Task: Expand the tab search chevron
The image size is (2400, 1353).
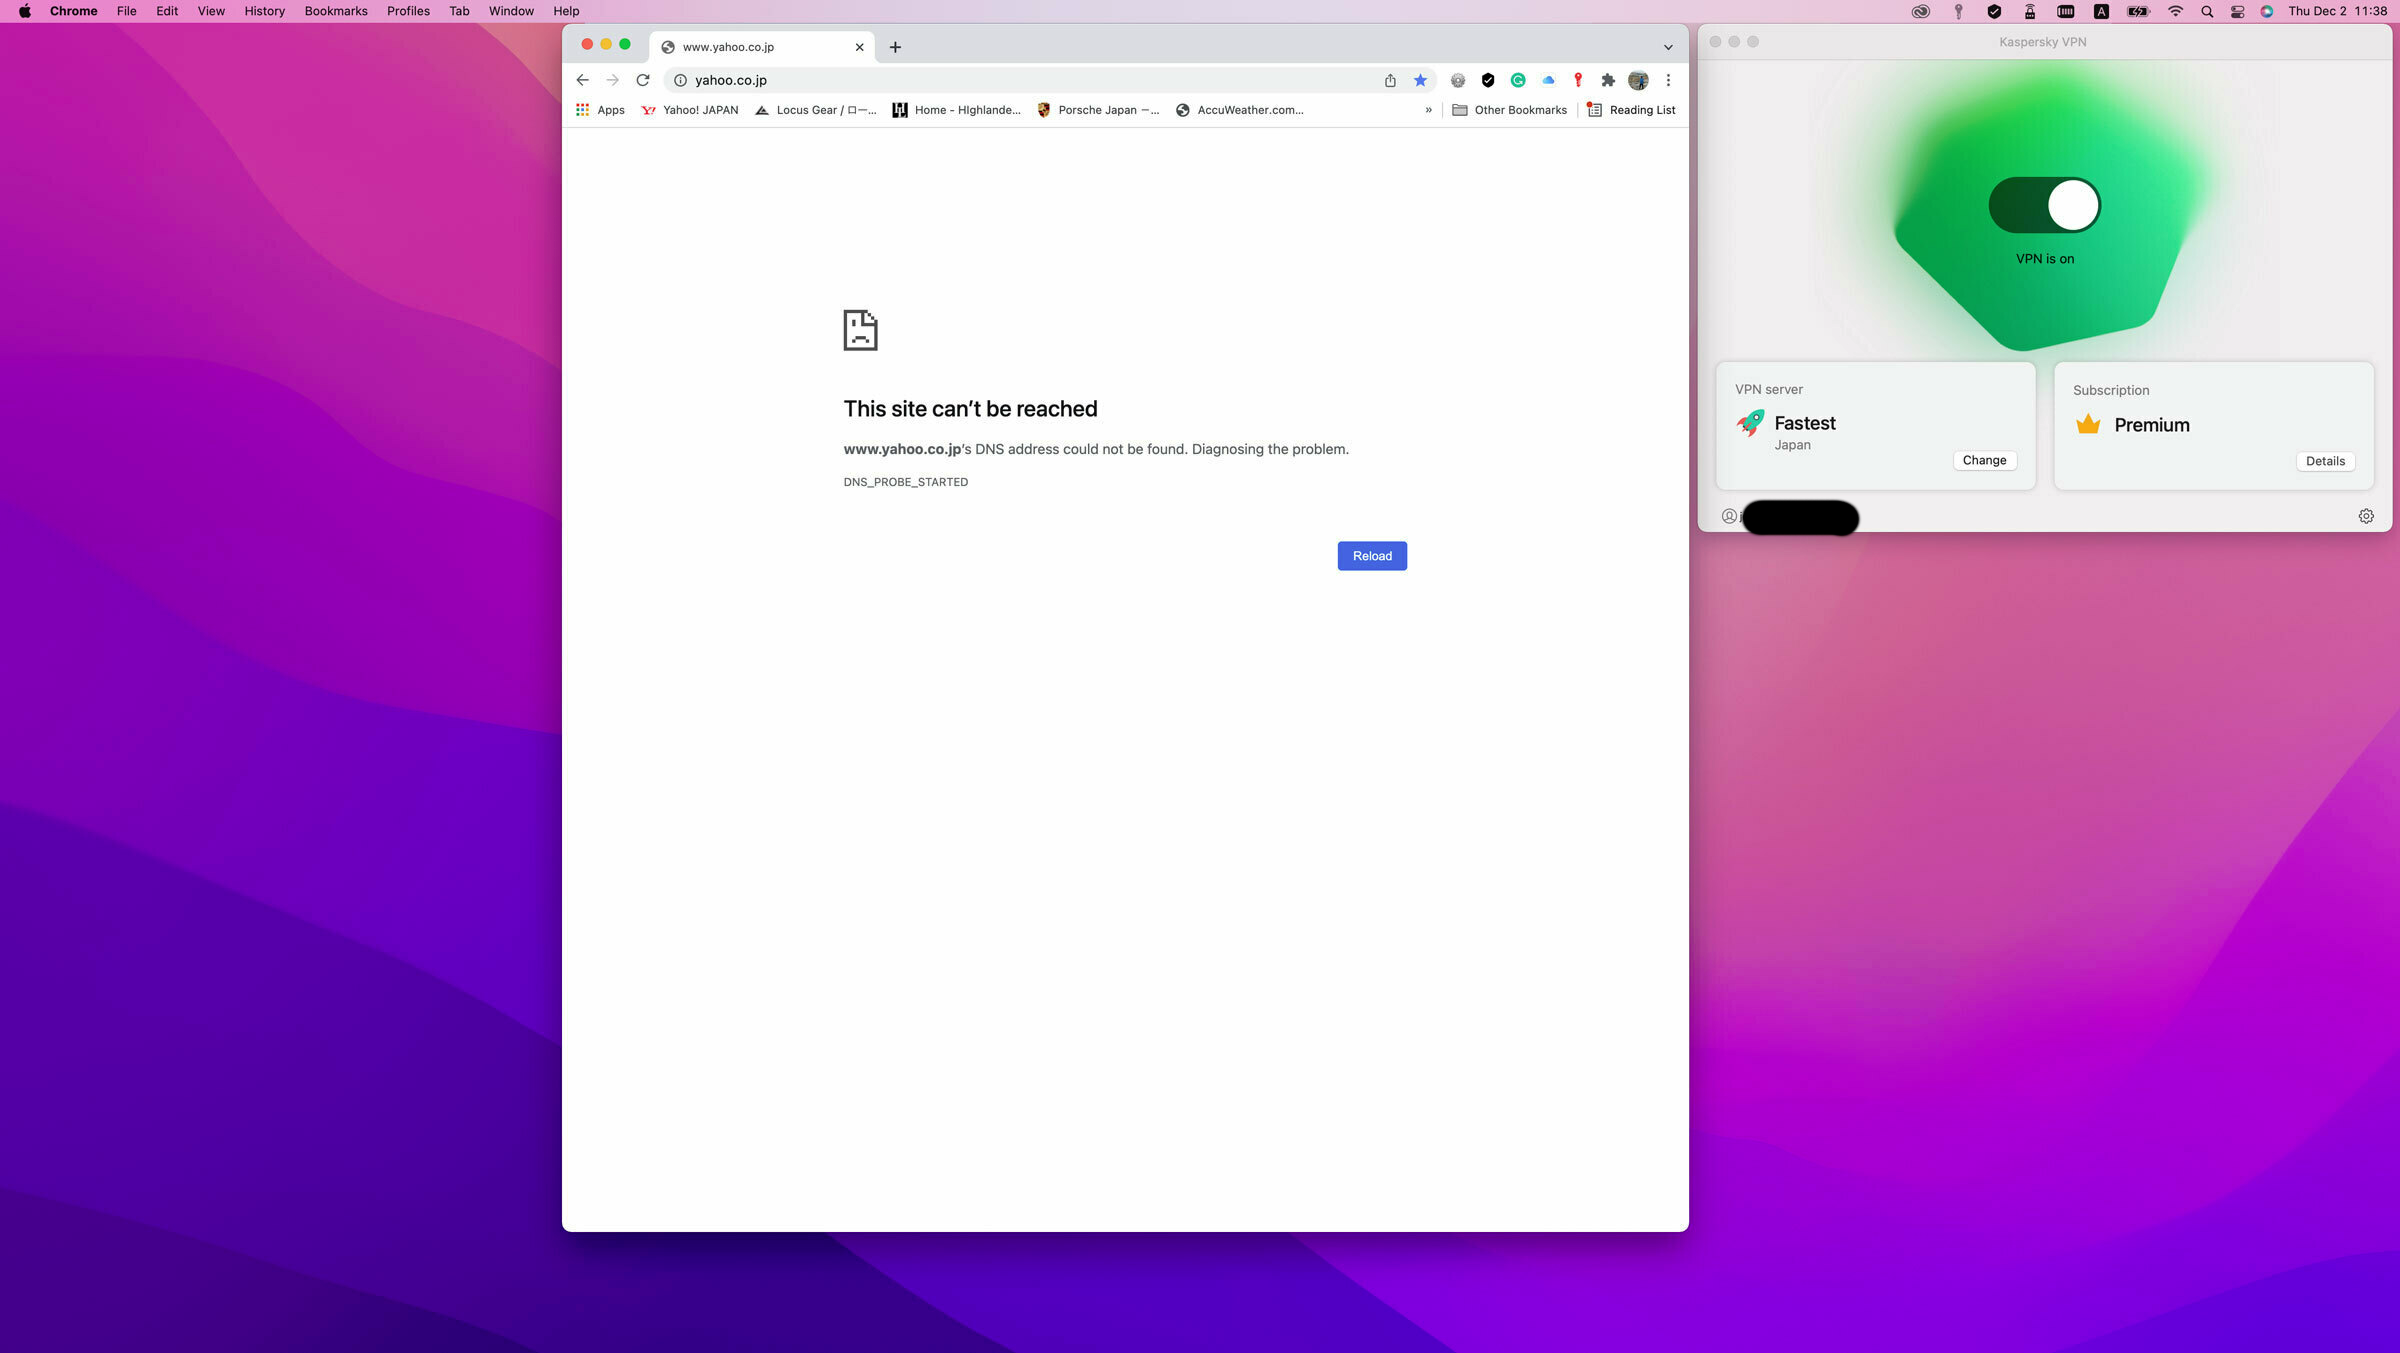Action: point(1668,47)
